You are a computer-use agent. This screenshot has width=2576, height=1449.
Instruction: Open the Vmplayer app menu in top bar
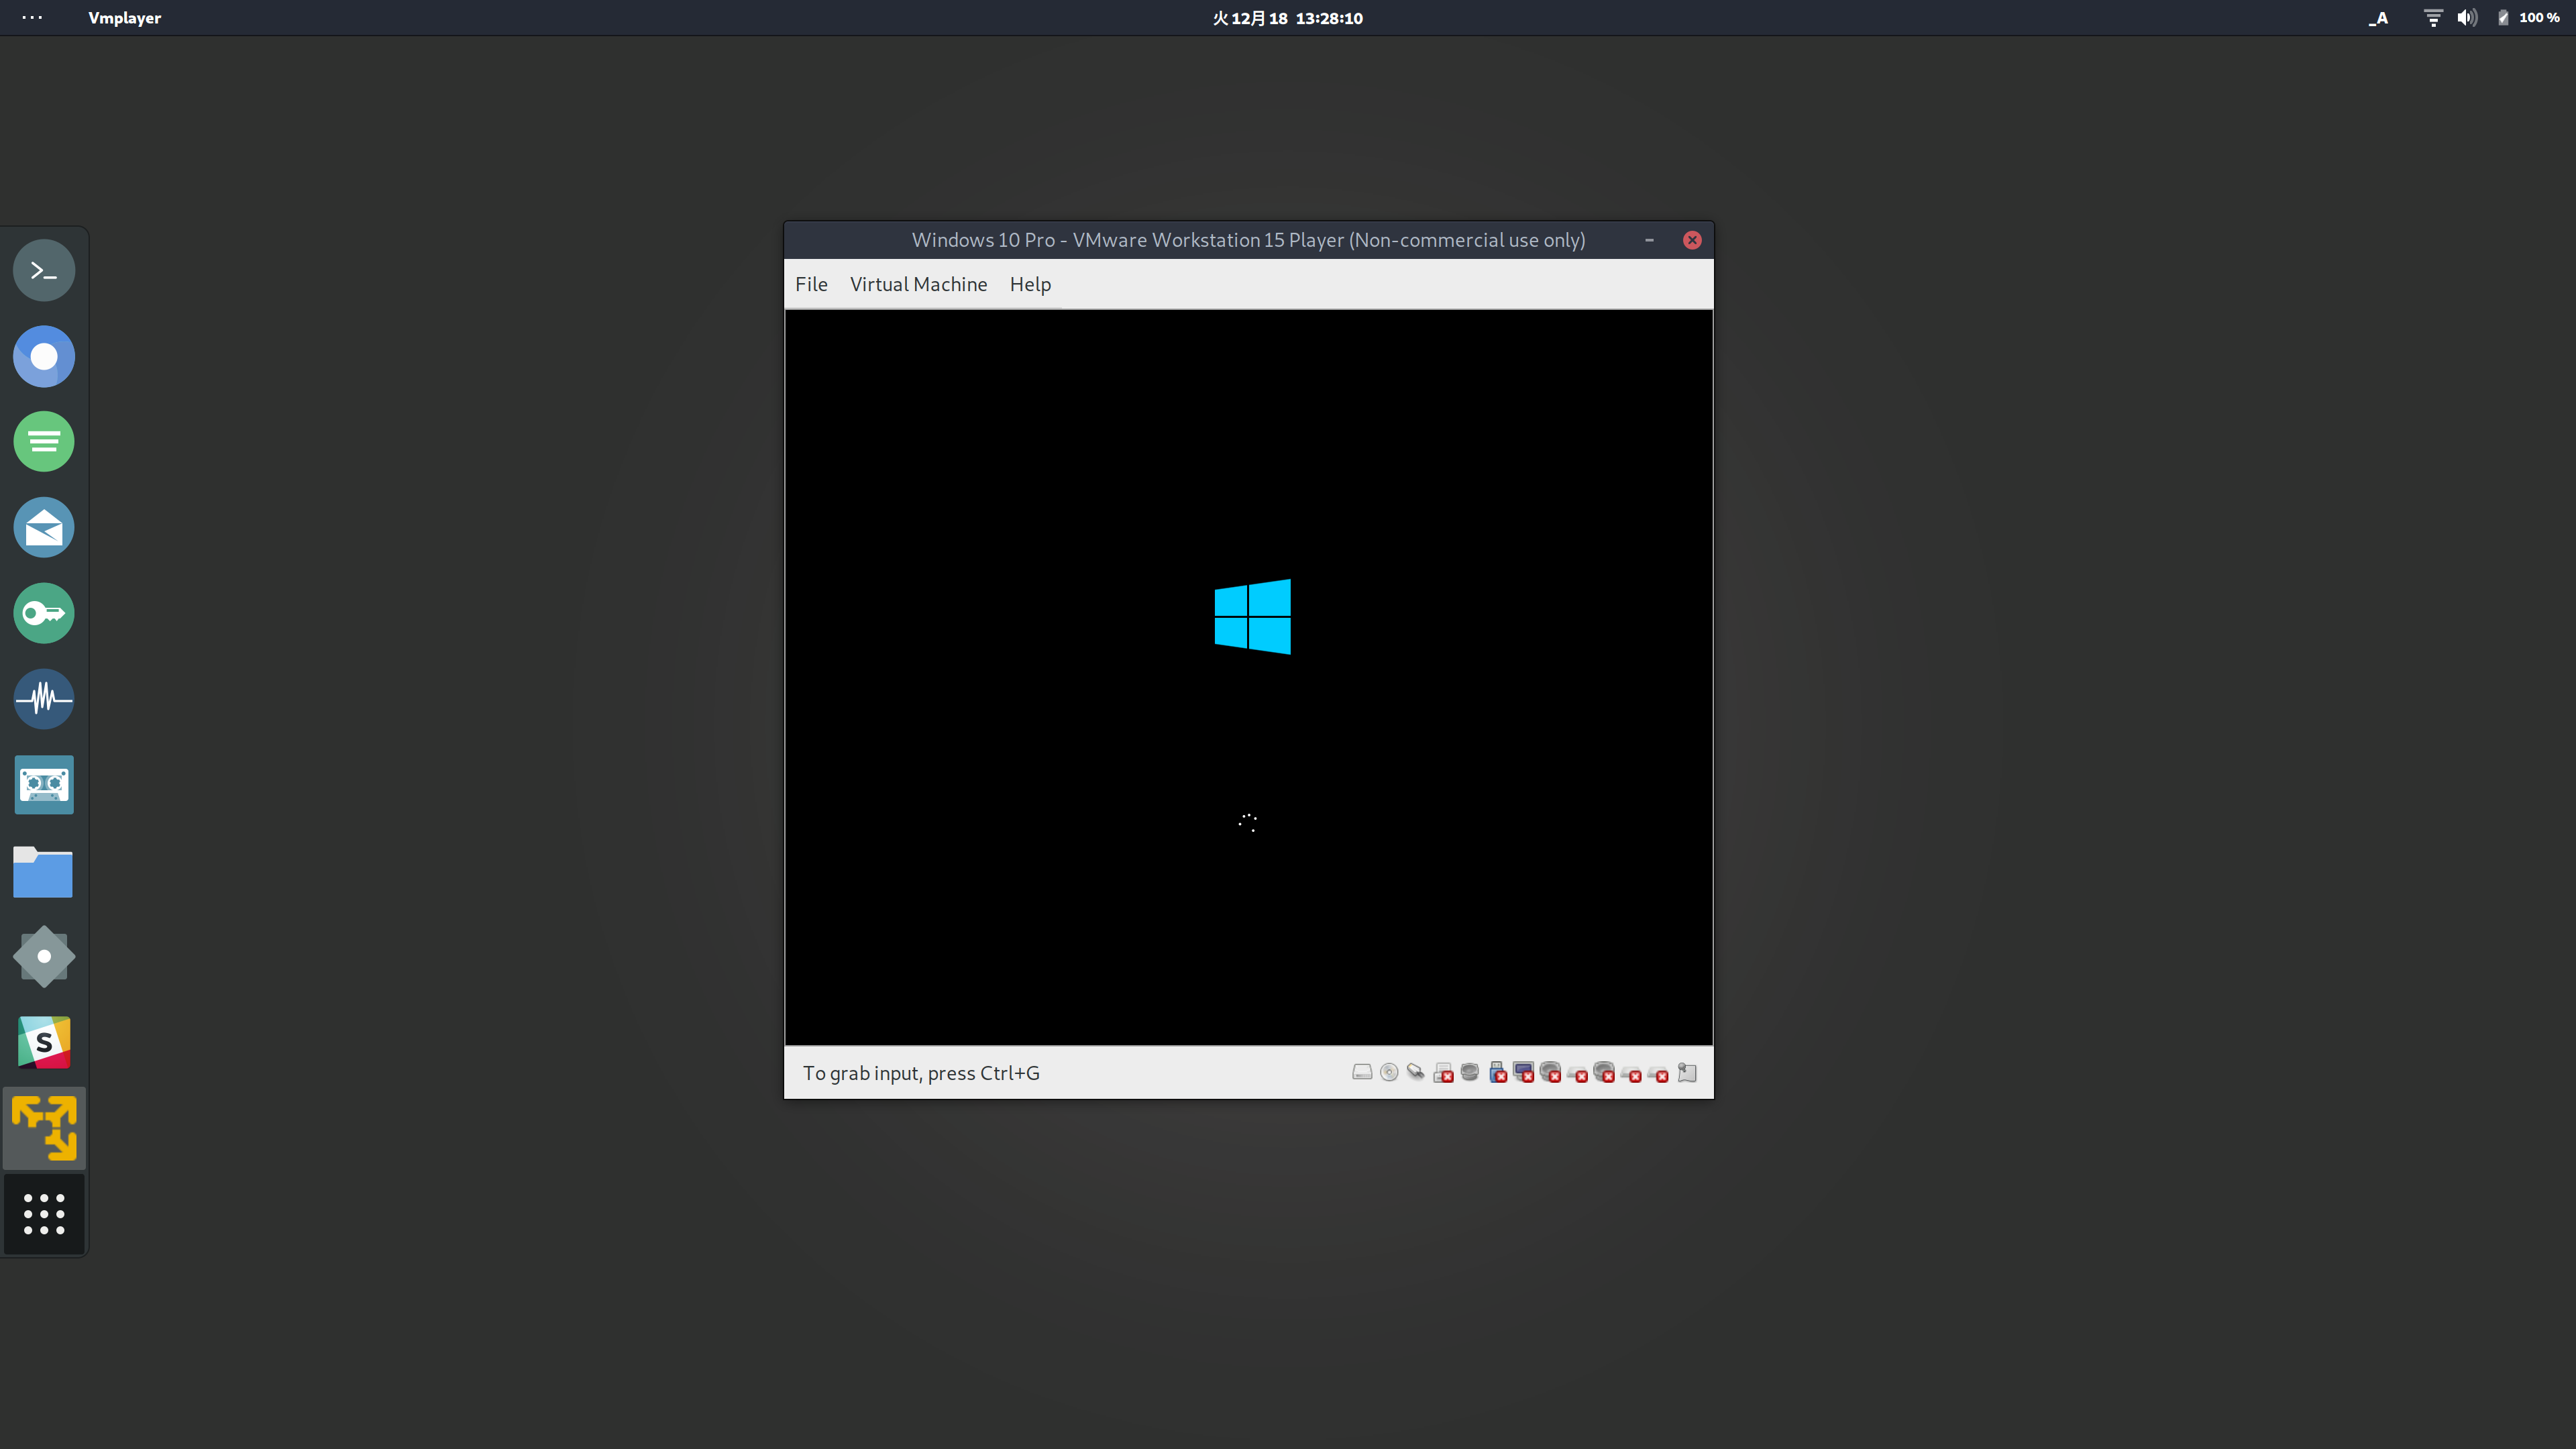(x=124, y=18)
